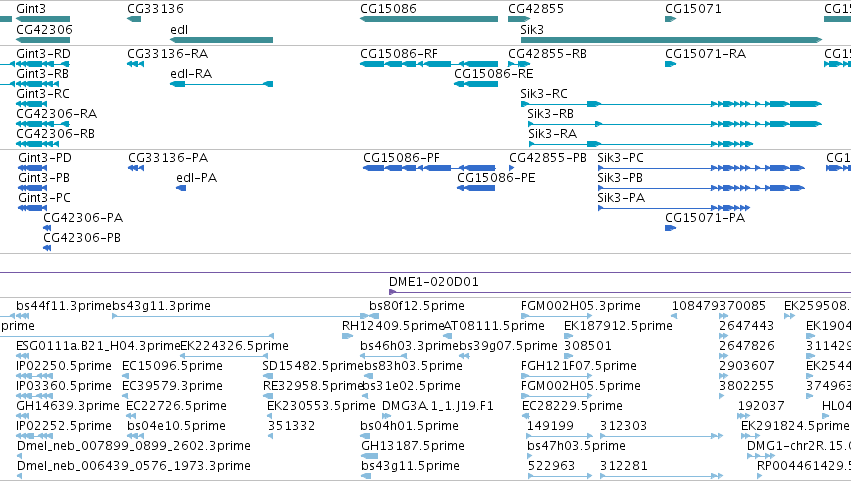This screenshot has width=851, height=481.
Task: Click the AT08111.5prime EST label
Action: pyautogui.click(x=494, y=326)
